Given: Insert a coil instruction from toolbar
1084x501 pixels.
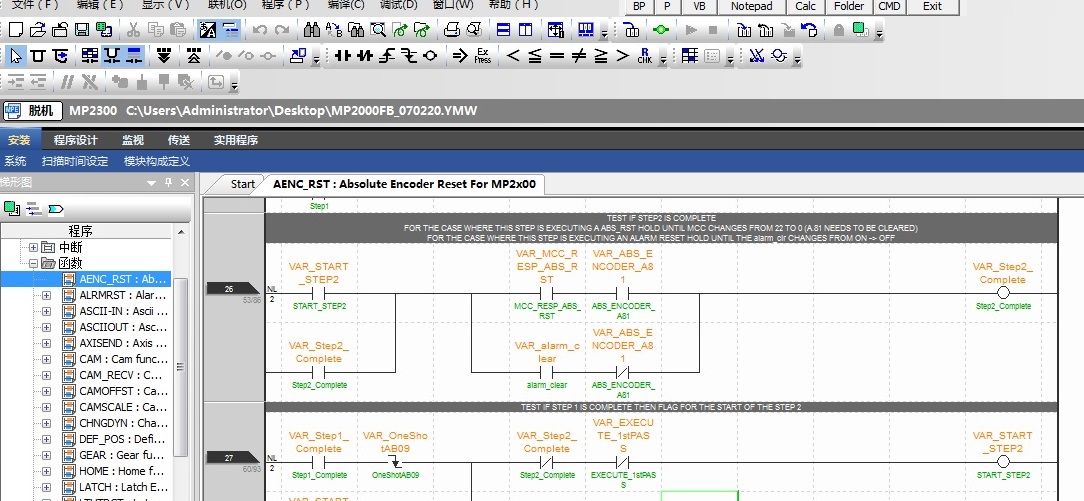Looking at the screenshot, I should pyautogui.click(x=430, y=55).
